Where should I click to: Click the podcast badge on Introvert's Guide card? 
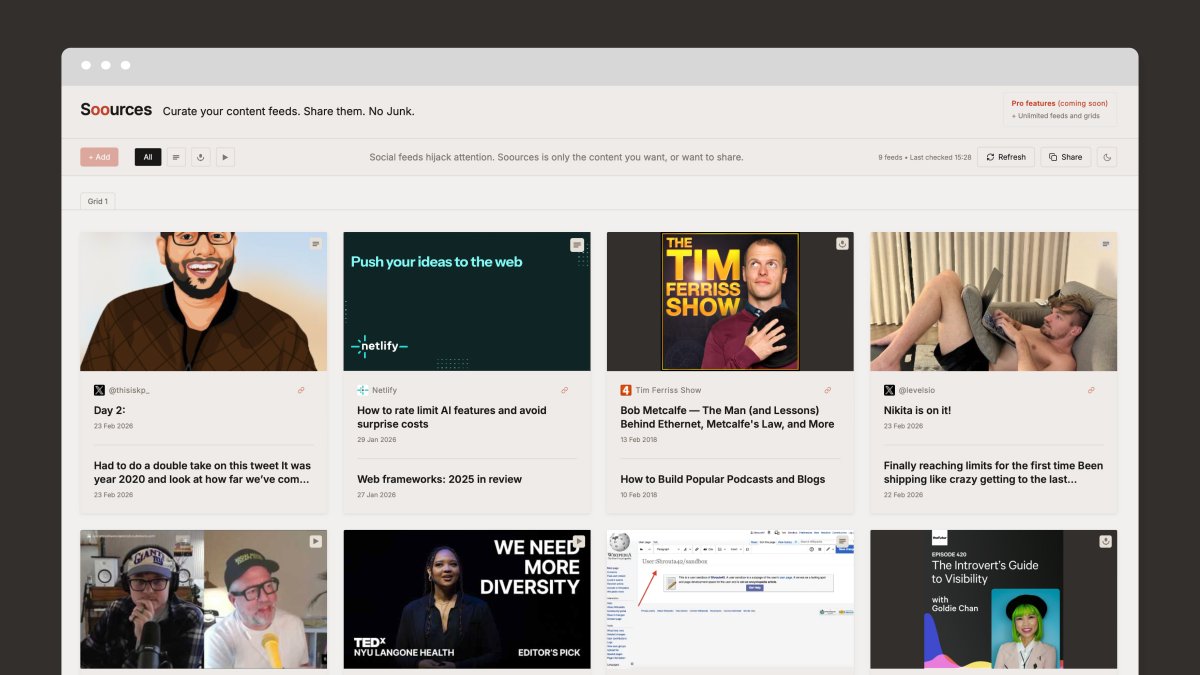tap(1105, 541)
